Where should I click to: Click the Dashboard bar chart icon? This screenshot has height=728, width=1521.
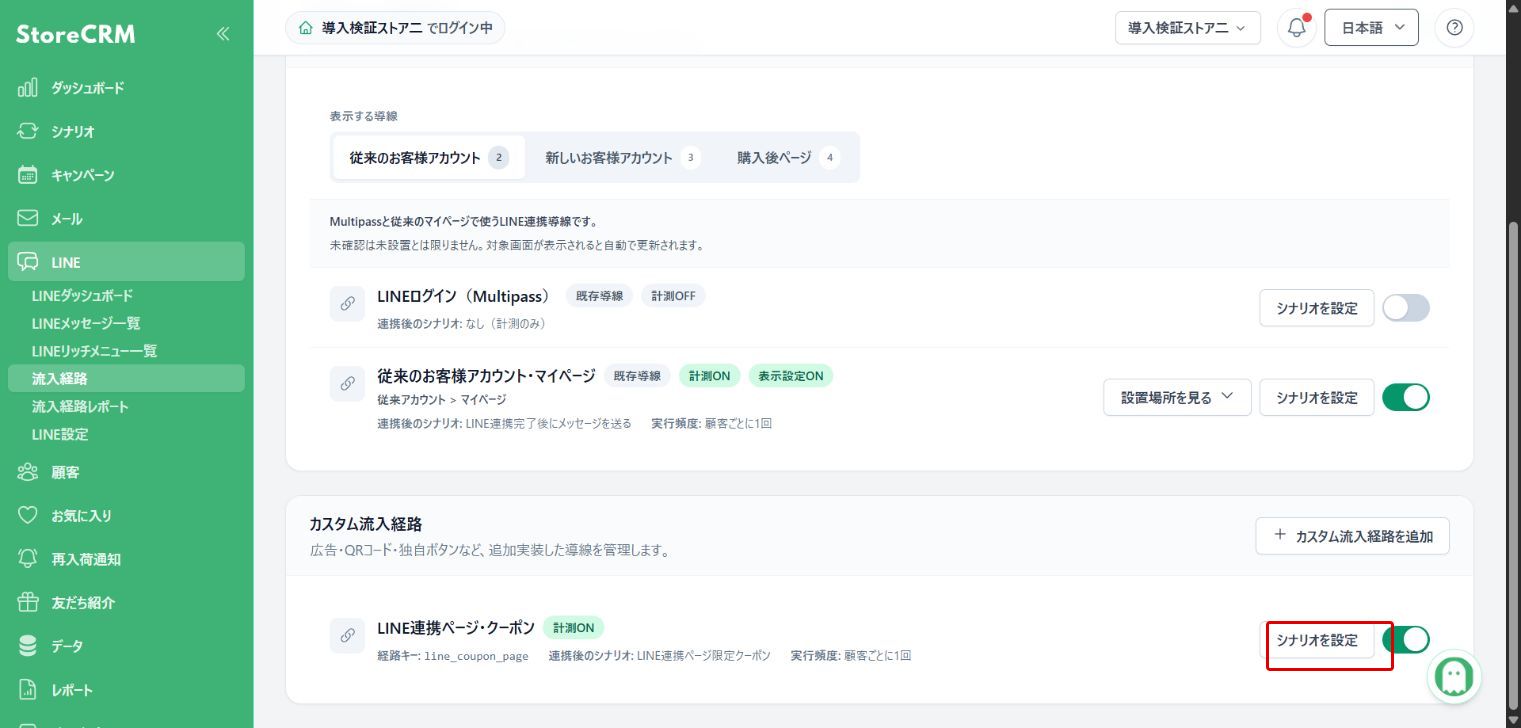(x=28, y=88)
